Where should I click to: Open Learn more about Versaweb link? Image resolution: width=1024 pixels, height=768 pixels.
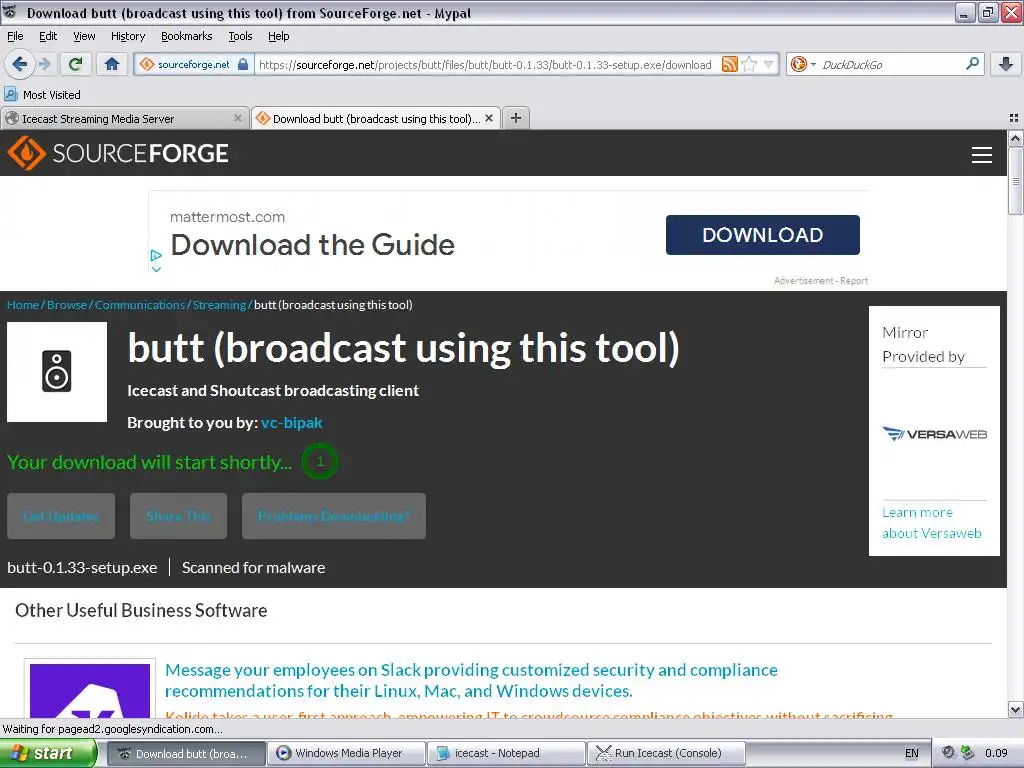[x=931, y=522]
